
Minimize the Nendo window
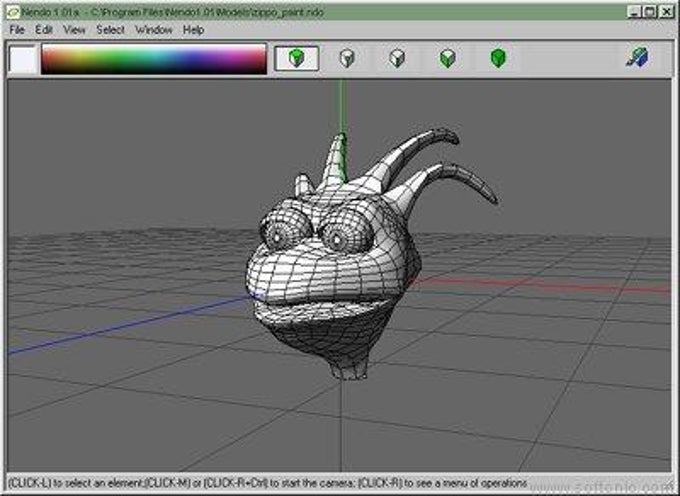coord(634,12)
